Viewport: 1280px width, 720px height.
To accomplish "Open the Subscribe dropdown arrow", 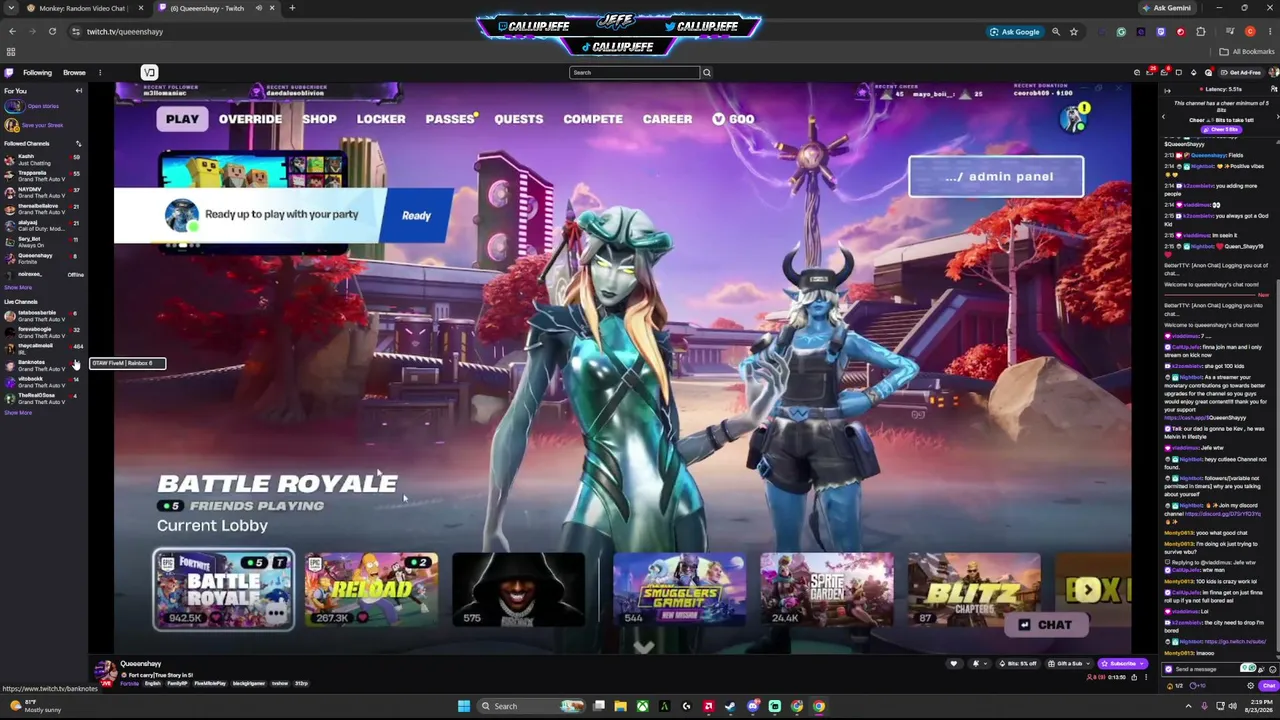I will (x=1142, y=664).
